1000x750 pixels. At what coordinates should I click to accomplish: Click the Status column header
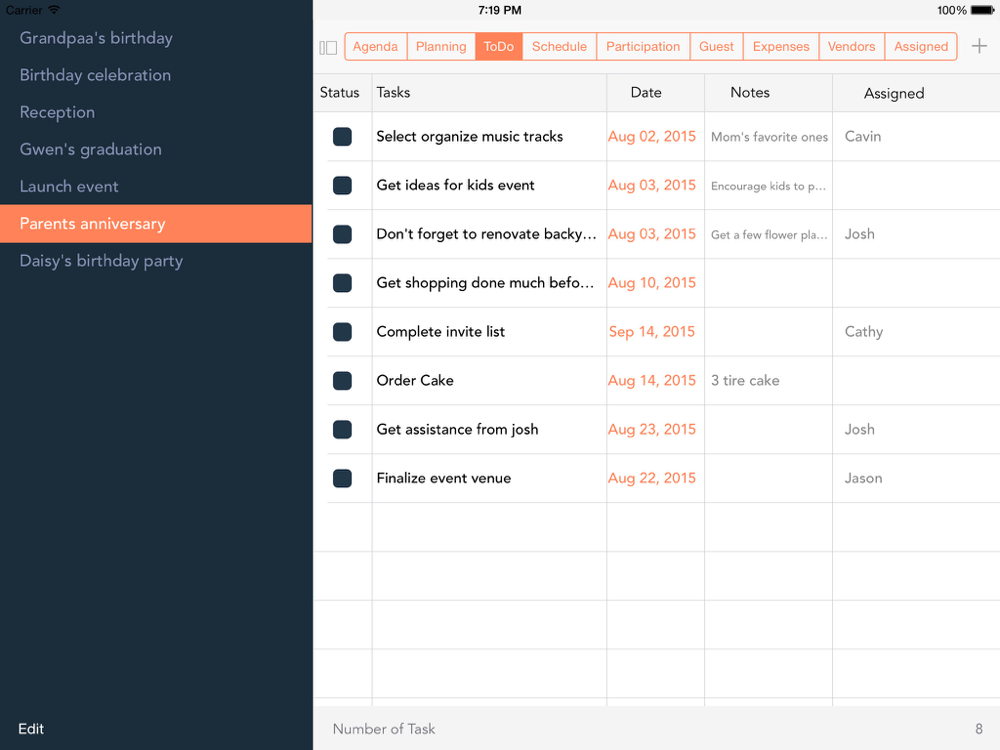(339, 92)
